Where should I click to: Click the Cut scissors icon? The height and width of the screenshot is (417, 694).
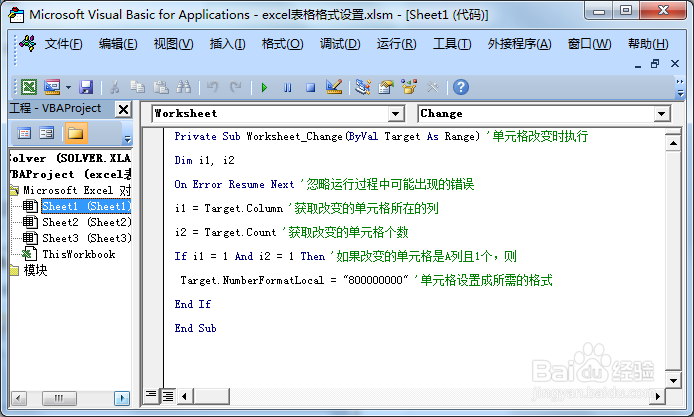point(114,87)
